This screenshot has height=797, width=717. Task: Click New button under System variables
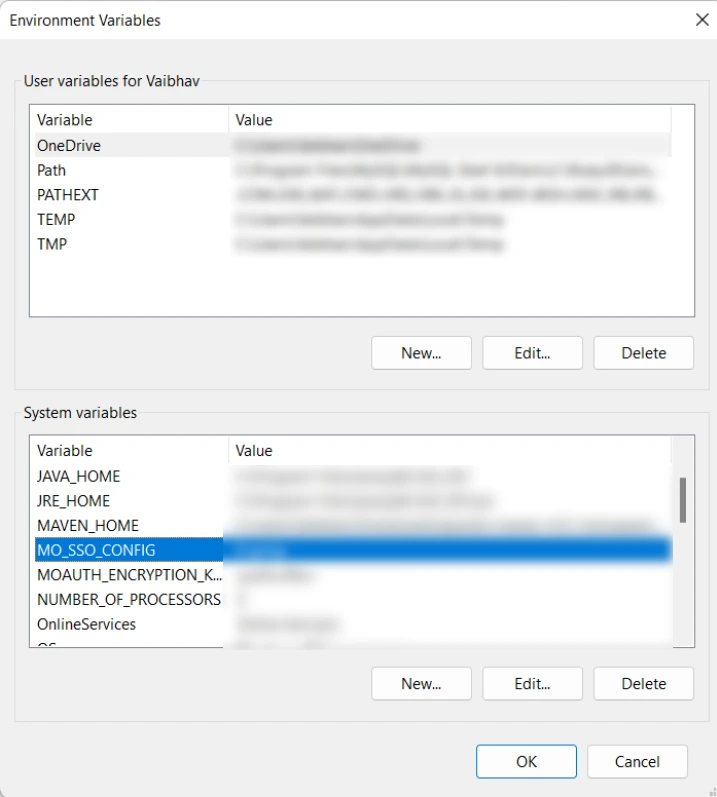click(x=421, y=684)
